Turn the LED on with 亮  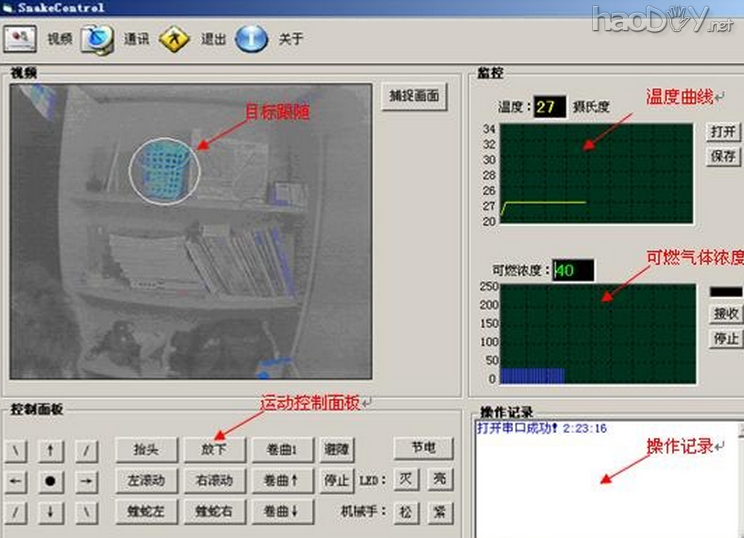(x=439, y=480)
